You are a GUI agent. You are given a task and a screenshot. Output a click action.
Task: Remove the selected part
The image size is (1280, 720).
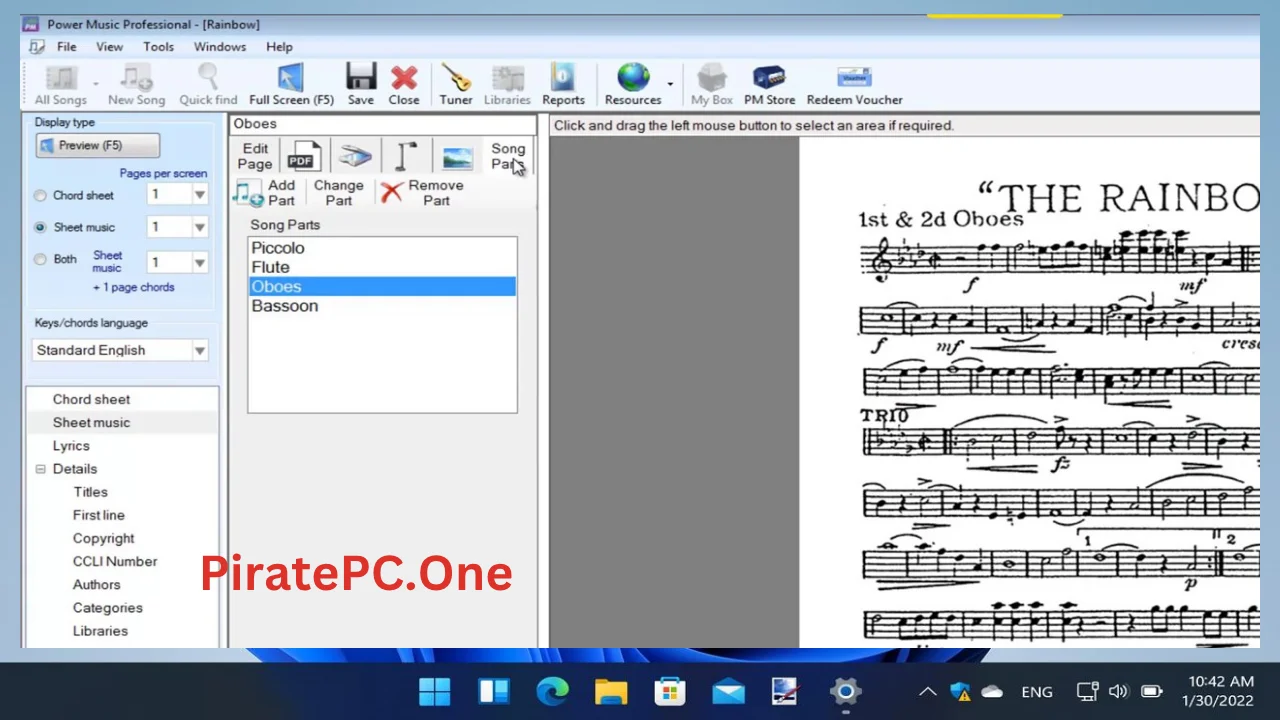[421, 192]
